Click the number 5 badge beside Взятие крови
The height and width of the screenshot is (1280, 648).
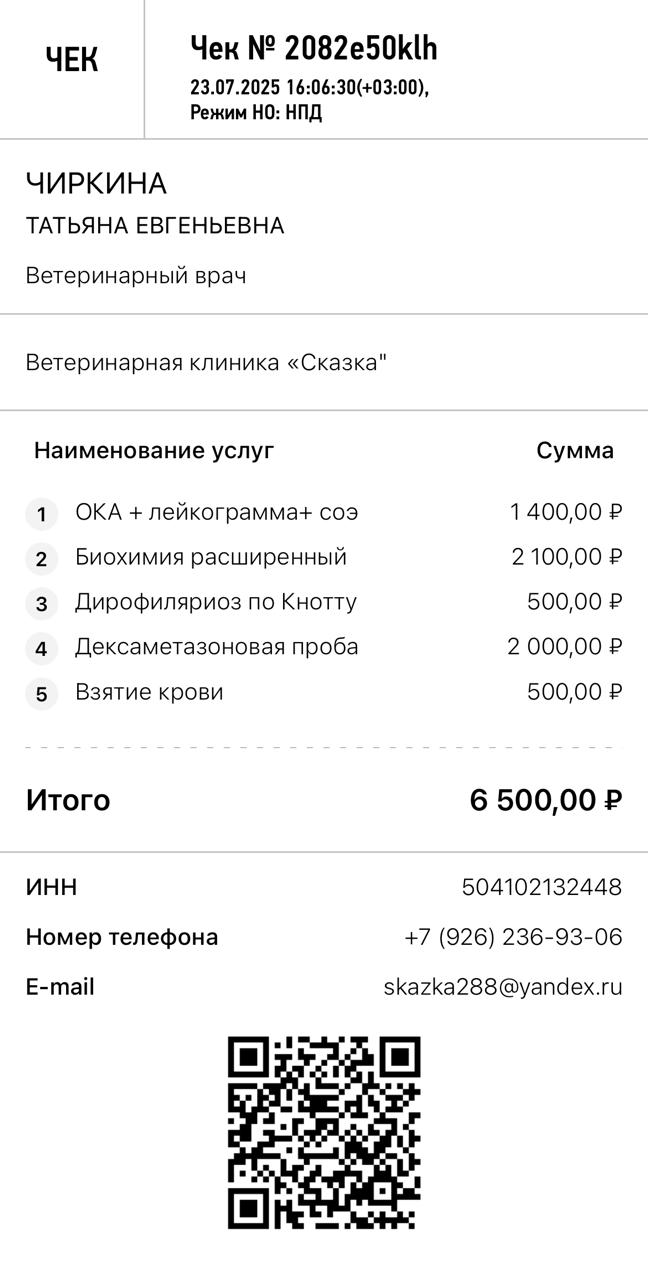(x=41, y=694)
